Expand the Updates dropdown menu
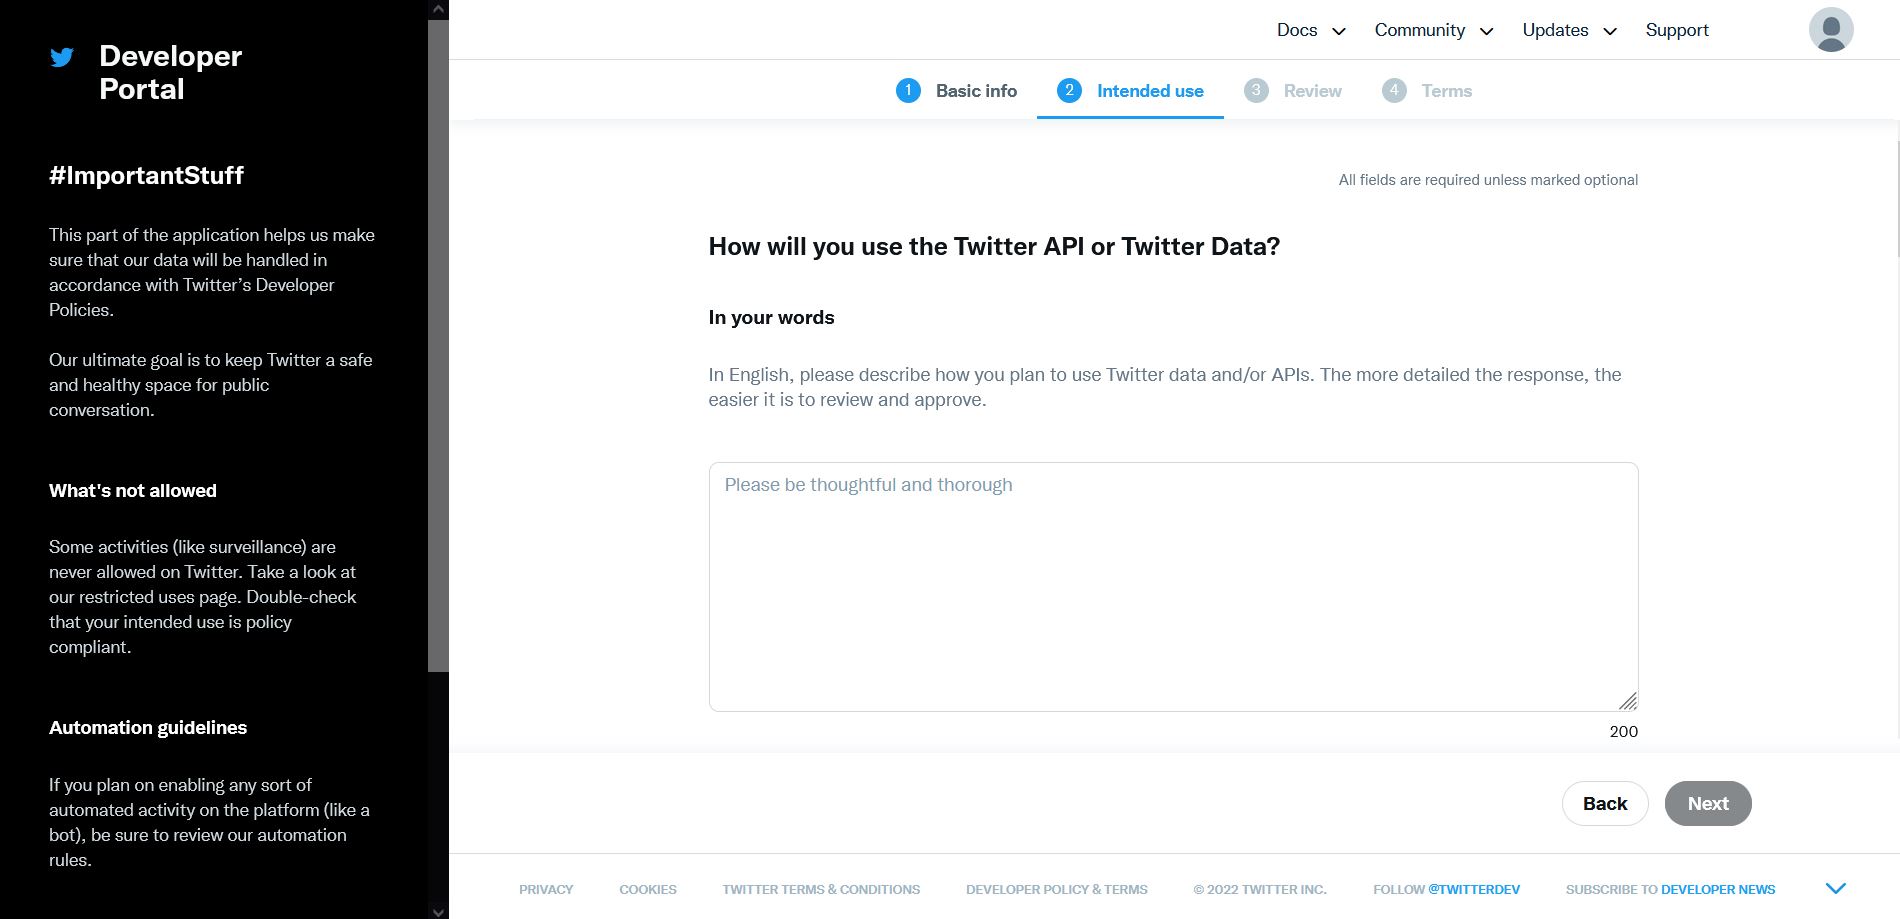 pyautogui.click(x=1570, y=30)
